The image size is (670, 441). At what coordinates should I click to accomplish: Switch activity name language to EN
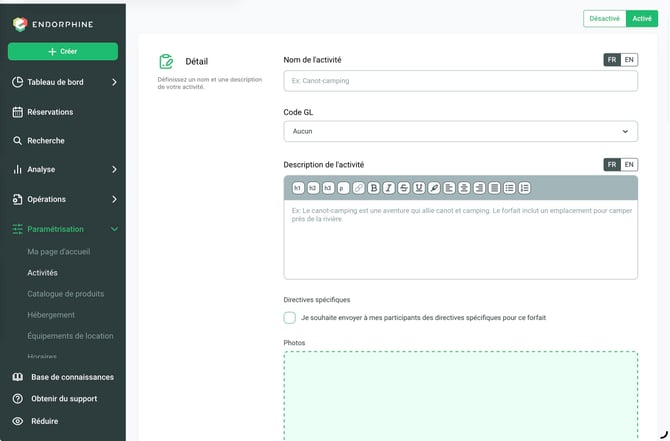tap(629, 60)
